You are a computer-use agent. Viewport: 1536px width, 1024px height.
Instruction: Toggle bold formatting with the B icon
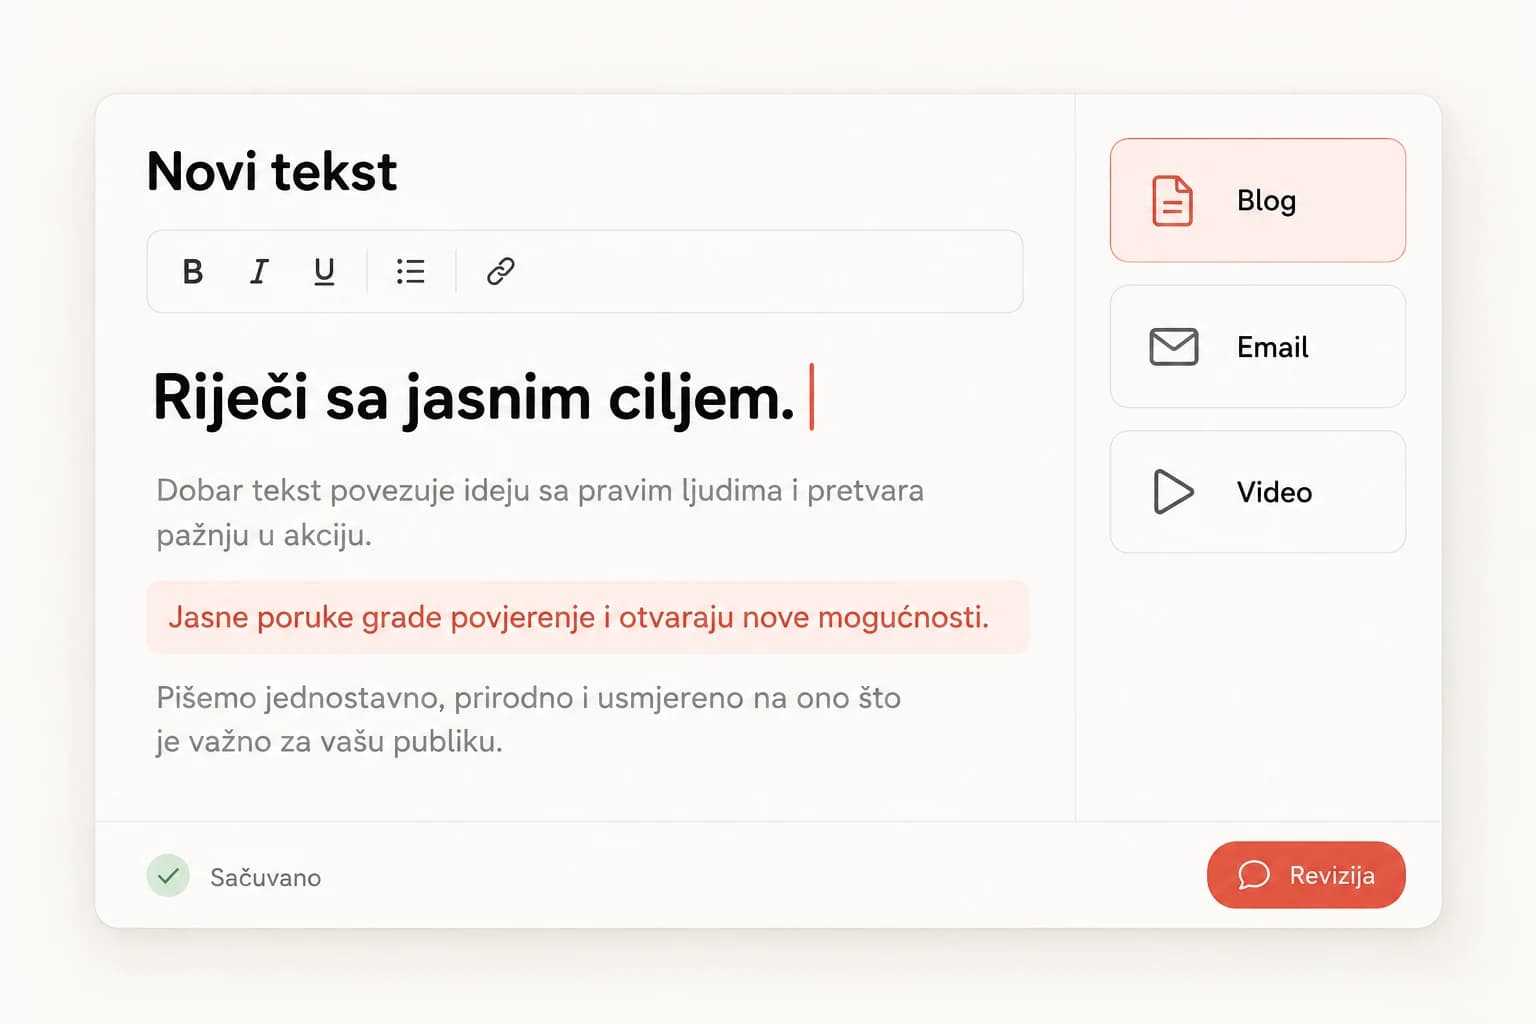pyautogui.click(x=193, y=271)
